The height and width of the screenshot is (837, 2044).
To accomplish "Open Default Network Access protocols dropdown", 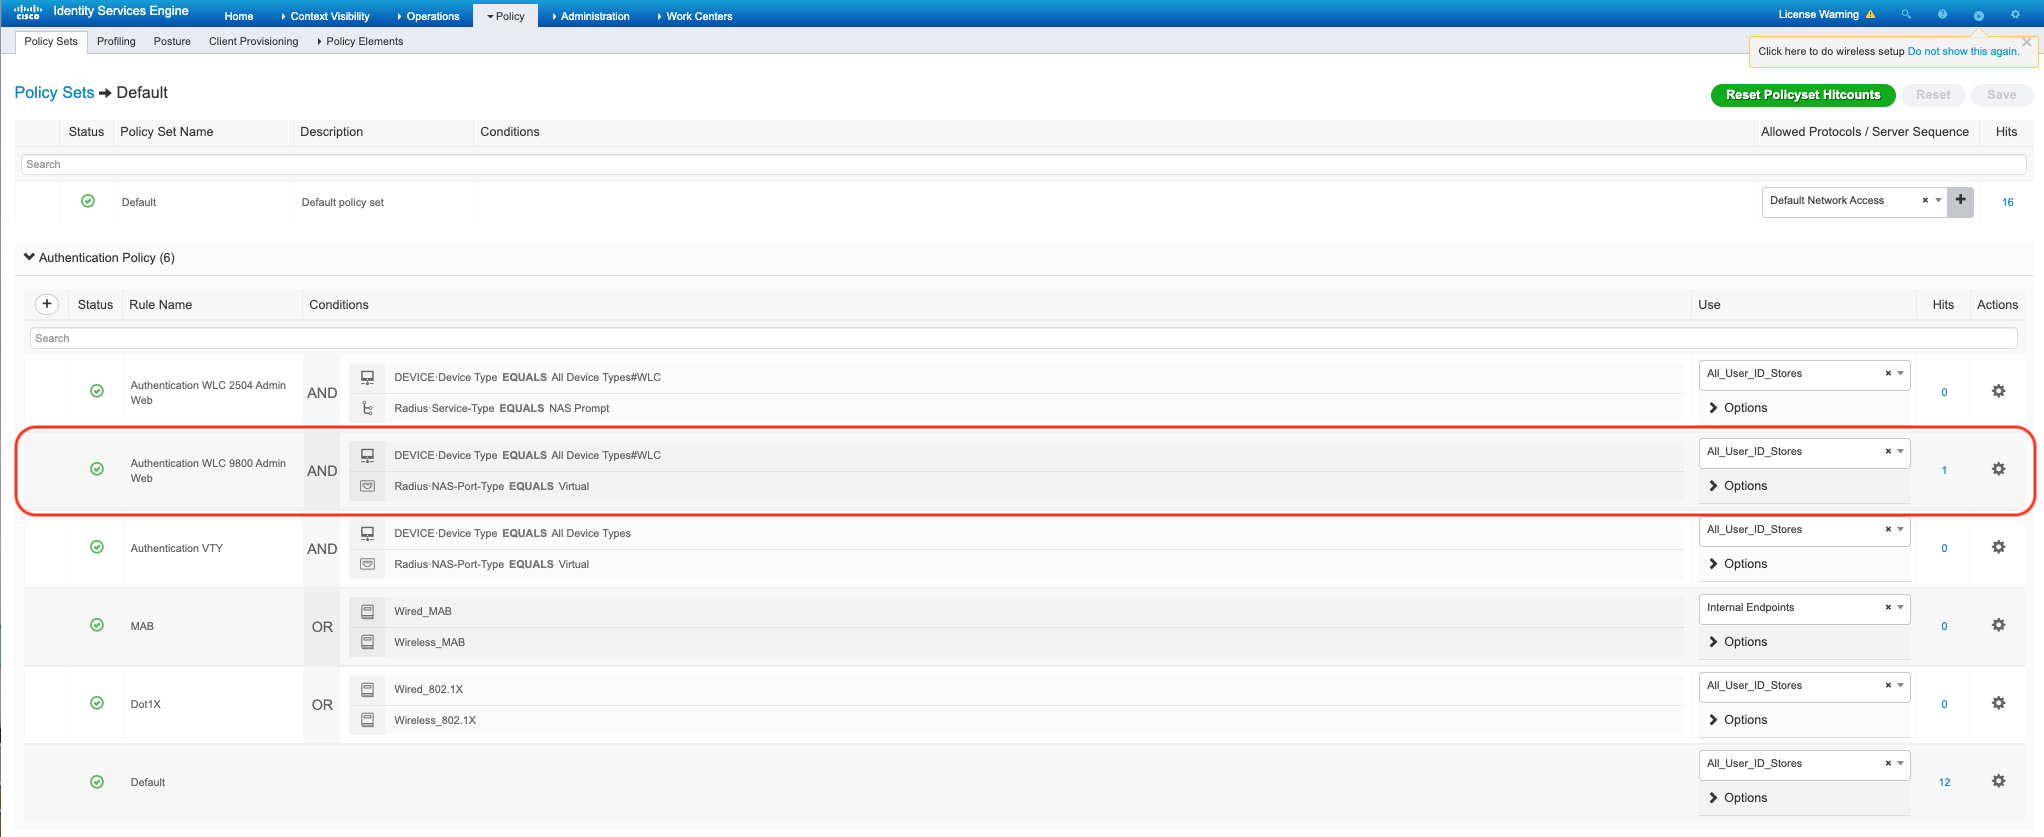I will point(1938,200).
